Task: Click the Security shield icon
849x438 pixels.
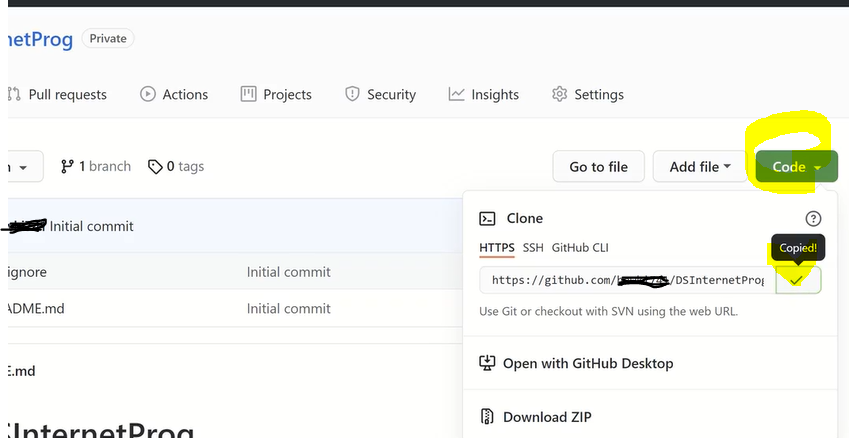Action: coord(352,94)
